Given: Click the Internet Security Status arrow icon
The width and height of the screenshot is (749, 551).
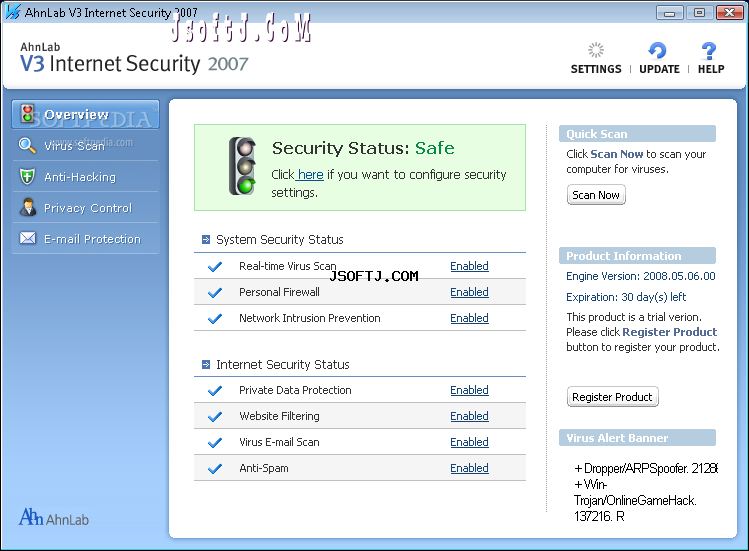Looking at the screenshot, I should pos(206,365).
